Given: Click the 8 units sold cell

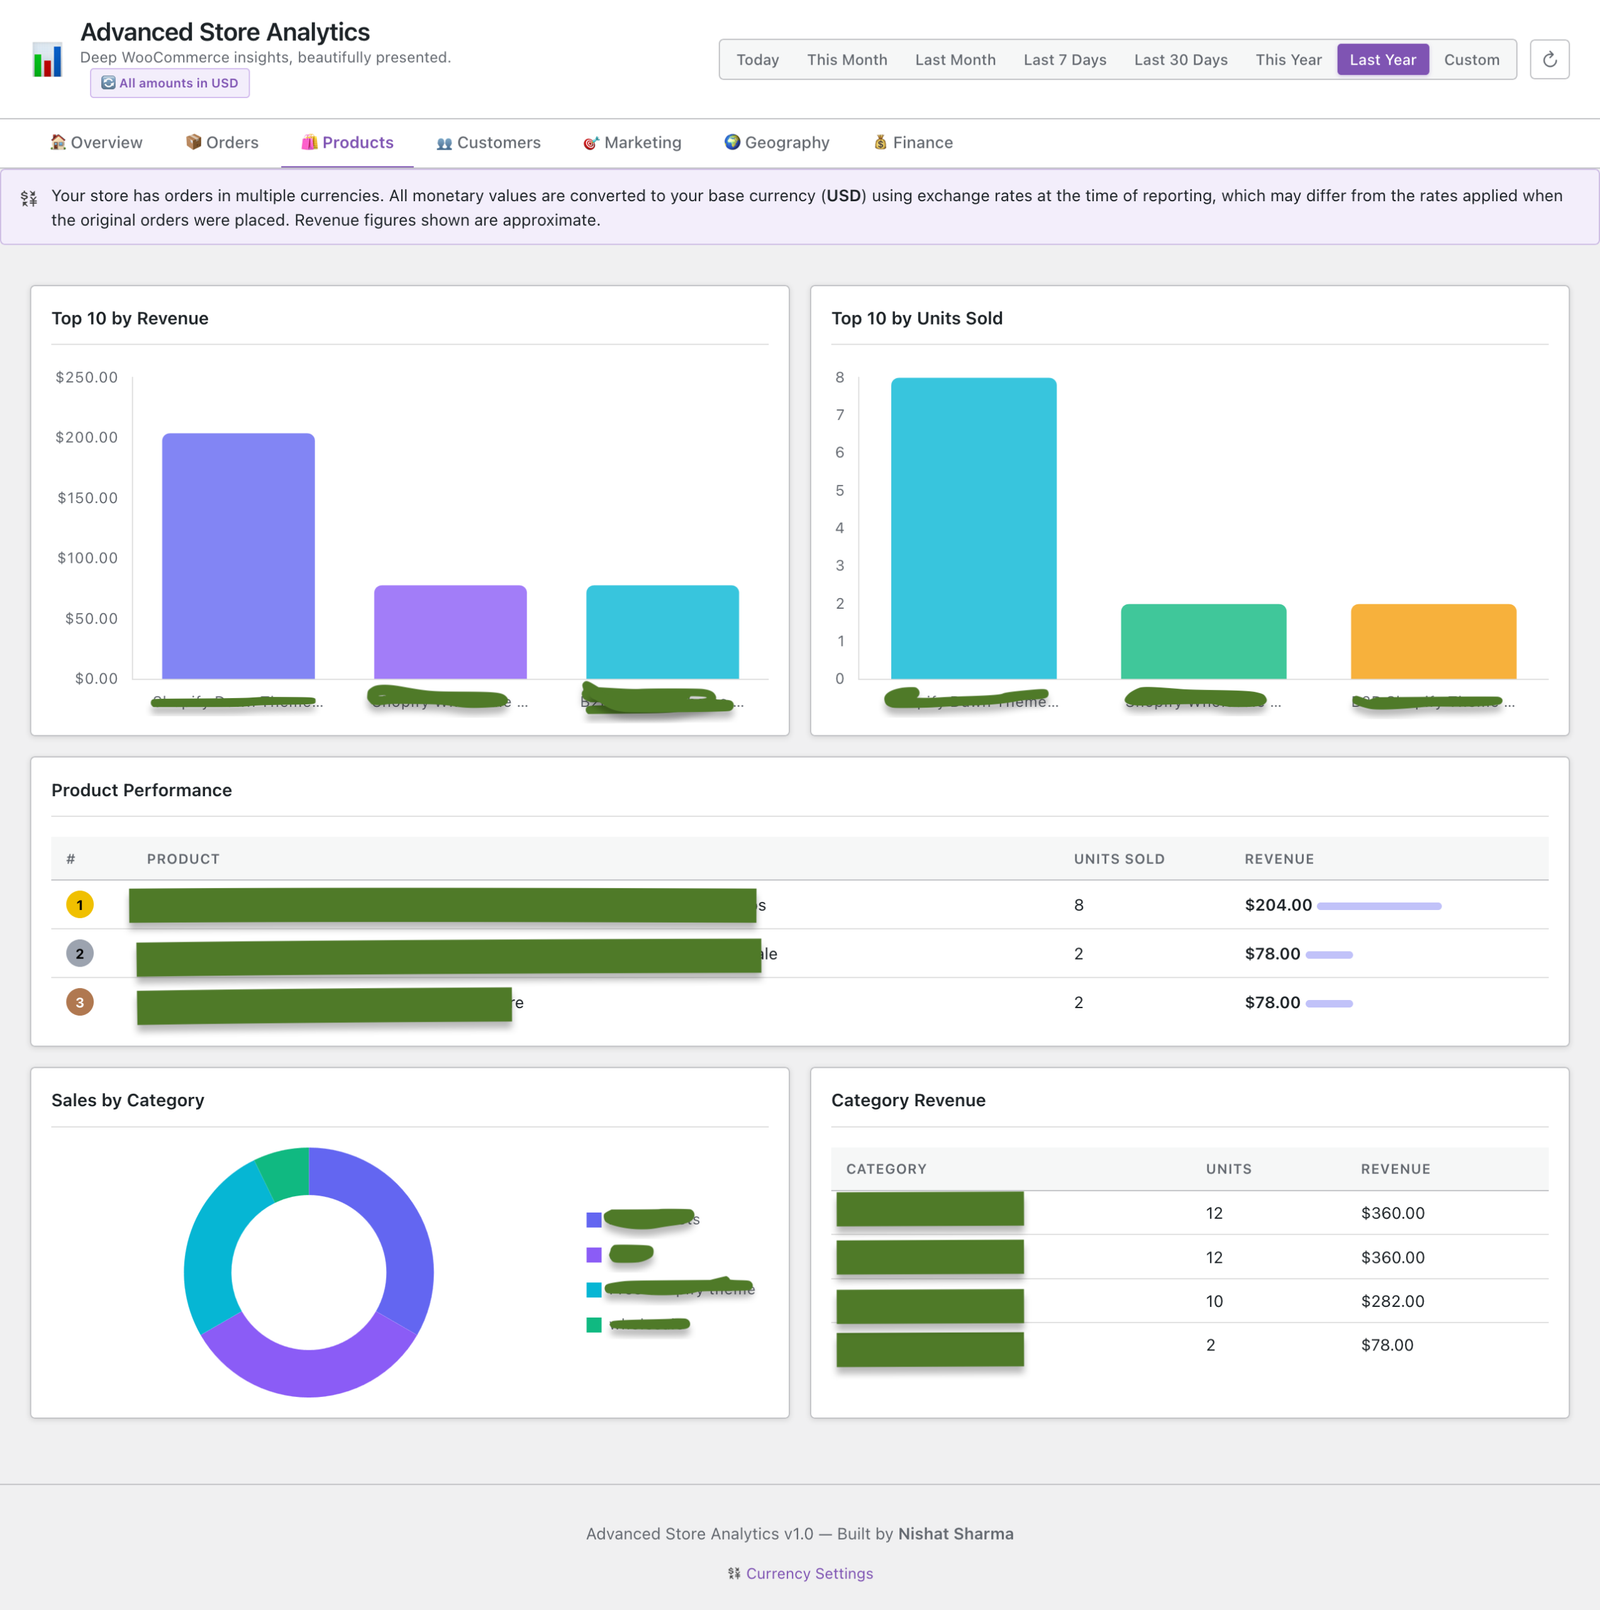Looking at the screenshot, I should coord(1078,905).
